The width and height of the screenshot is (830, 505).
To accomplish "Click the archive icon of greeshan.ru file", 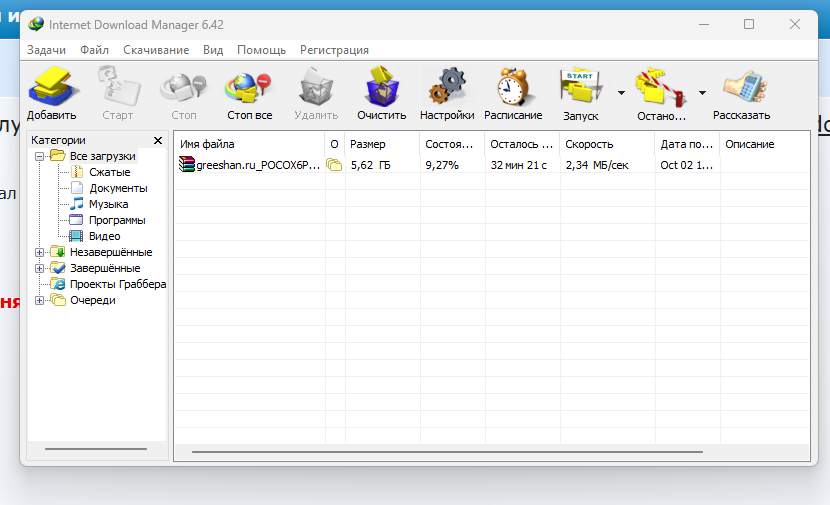I will [x=187, y=165].
